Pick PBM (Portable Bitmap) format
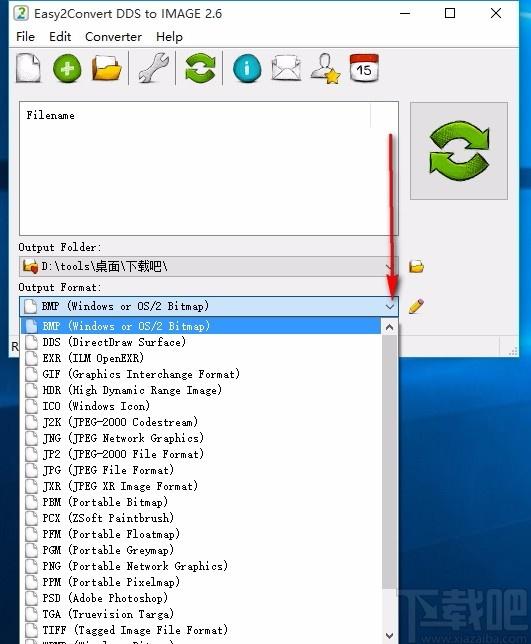 click(x=201, y=502)
